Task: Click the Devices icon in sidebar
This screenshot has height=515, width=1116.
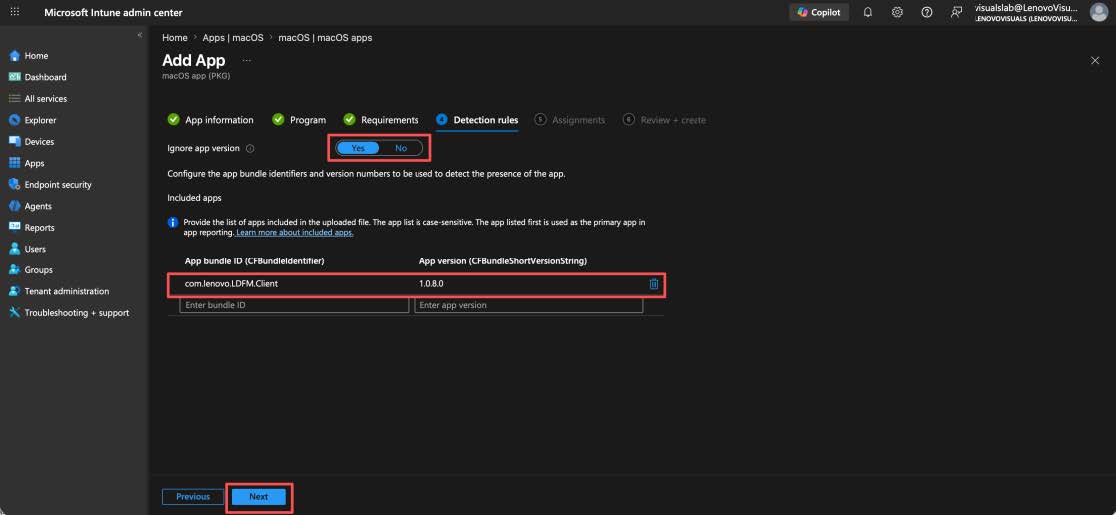Action: (14, 142)
